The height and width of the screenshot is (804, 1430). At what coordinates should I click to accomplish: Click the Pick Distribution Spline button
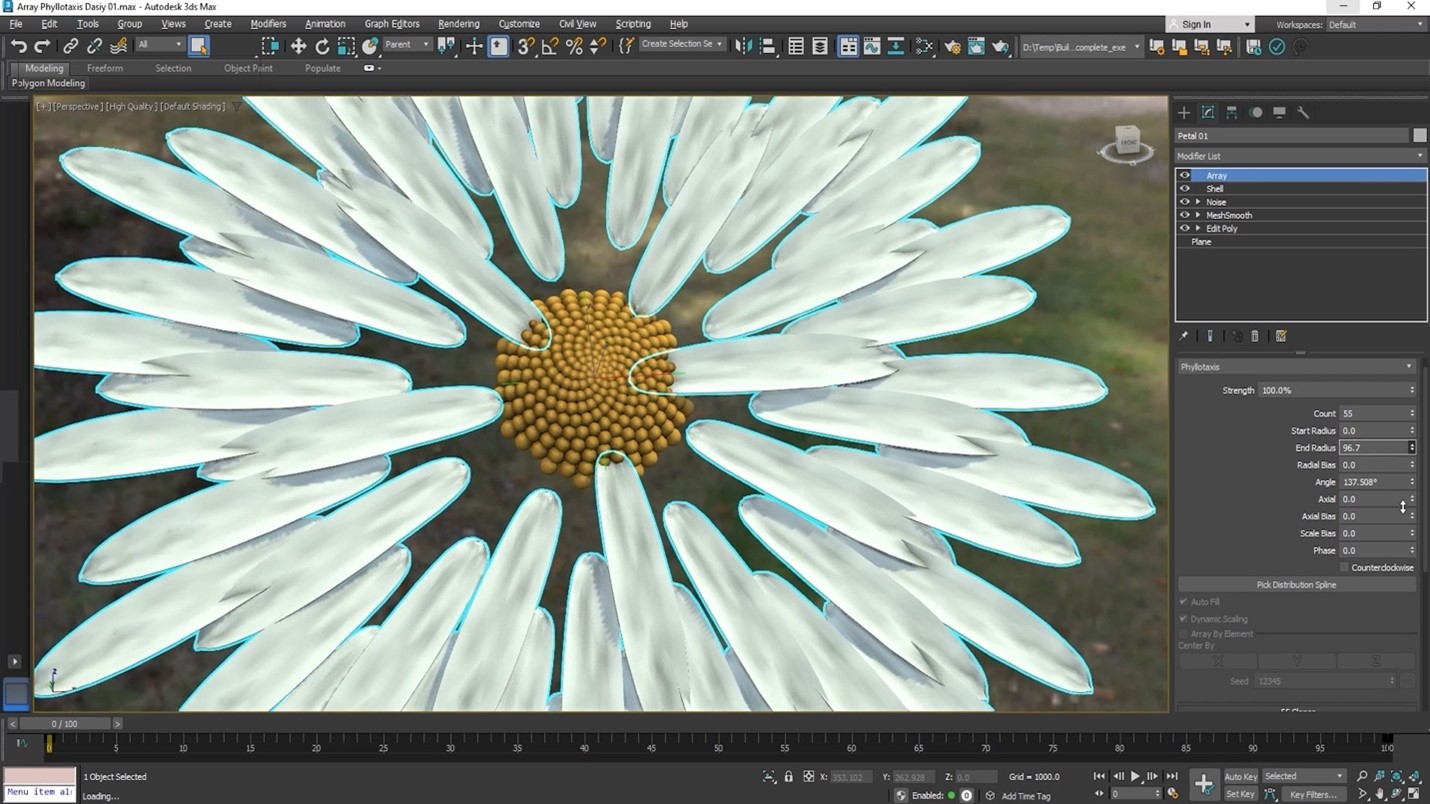[1296, 584]
